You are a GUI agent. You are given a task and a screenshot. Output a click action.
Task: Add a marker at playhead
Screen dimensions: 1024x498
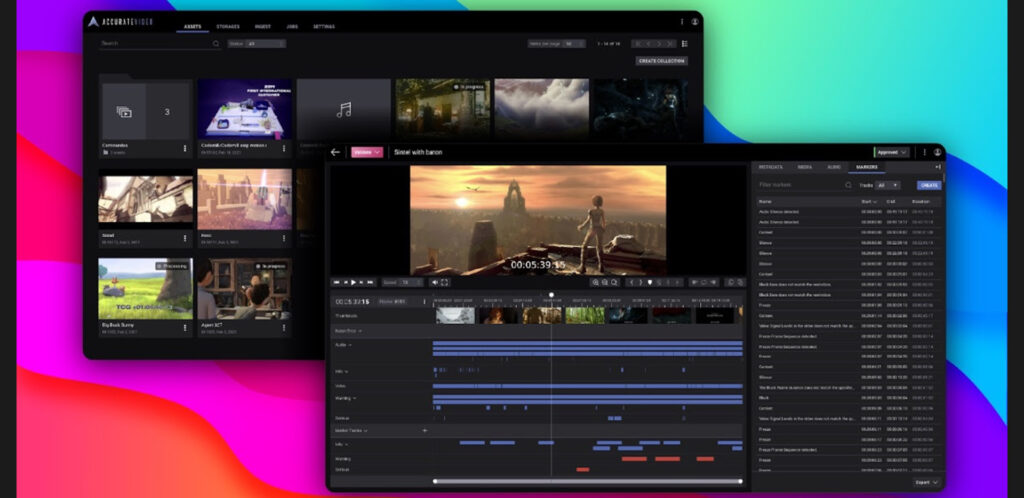pos(650,283)
